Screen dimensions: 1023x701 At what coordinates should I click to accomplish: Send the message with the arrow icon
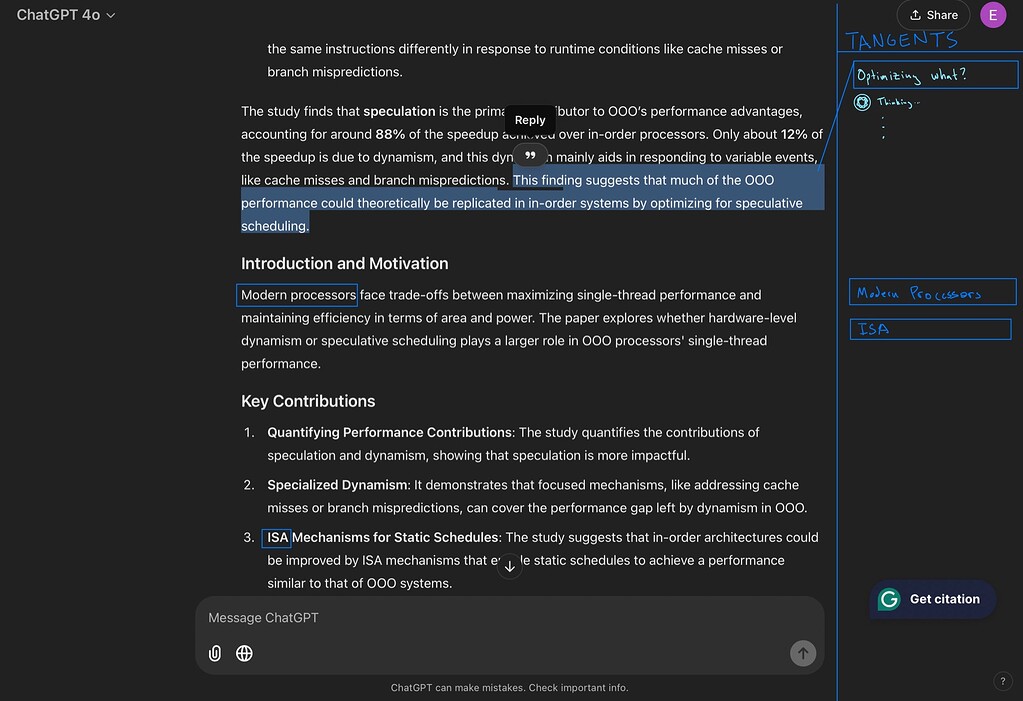coord(802,653)
